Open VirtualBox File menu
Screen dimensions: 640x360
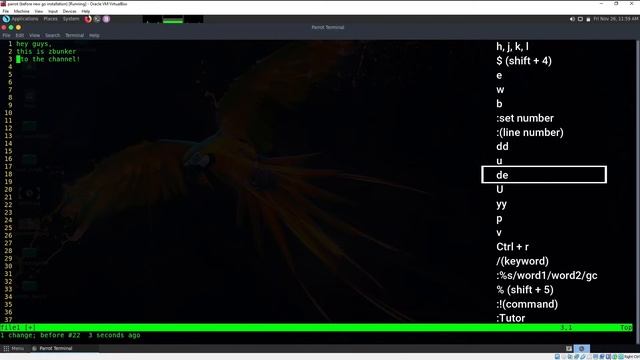click(6, 11)
